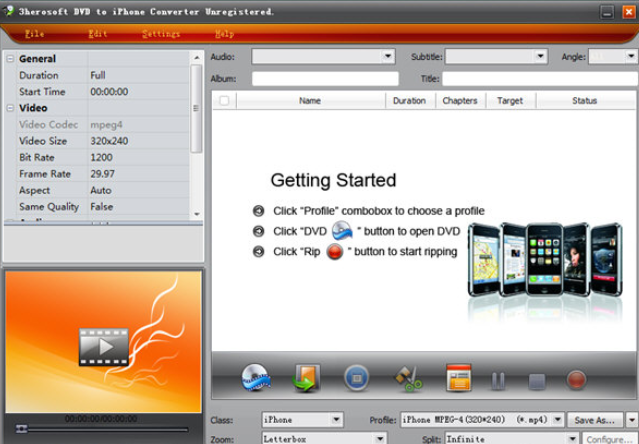Screen dimensions: 639x444
Task: Click the preview playback seek slider handle
Action: tap(22, 429)
